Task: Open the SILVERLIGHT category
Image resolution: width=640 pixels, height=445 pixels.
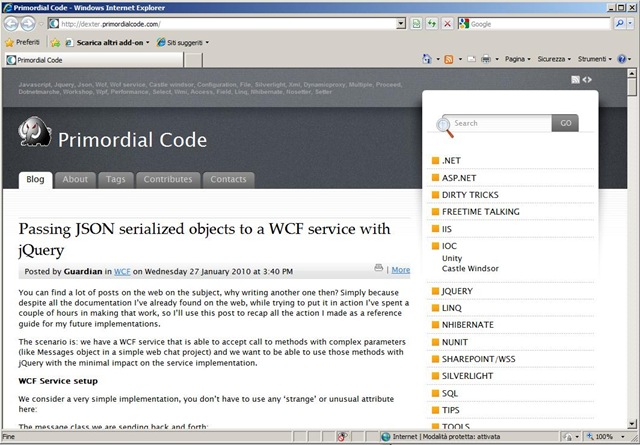Action: pos(467,376)
